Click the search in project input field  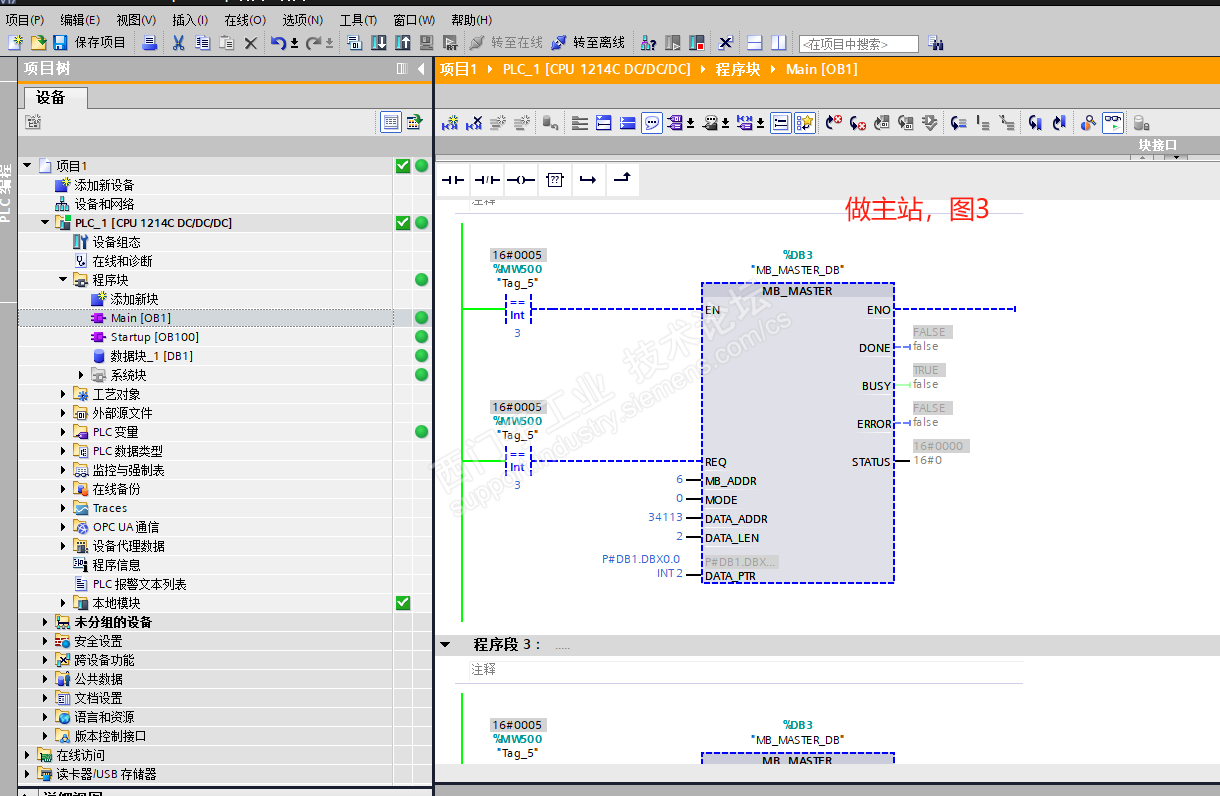pos(857,44)
